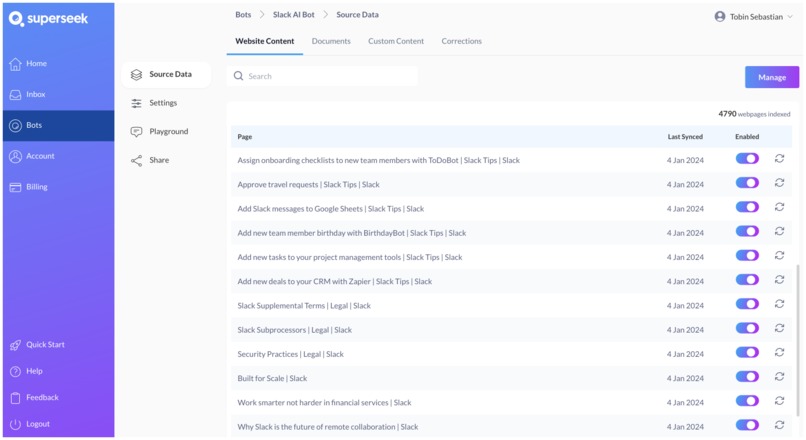Toggle Add Slack messages to Google Sheets
Image resolution: width=806 pixels, height=440 pixels.
(747, 207)
